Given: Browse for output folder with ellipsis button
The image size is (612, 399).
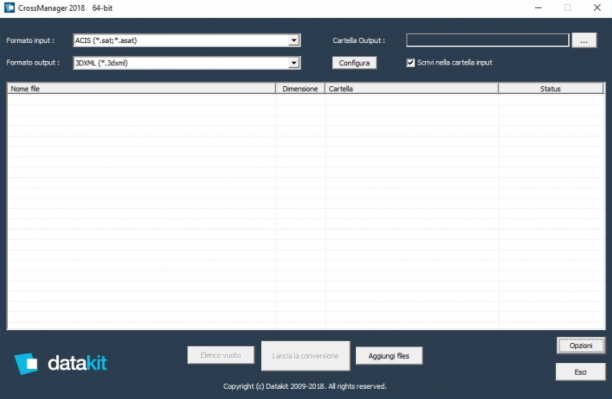Looking at the screenshot, I should (x=584, y=41).
